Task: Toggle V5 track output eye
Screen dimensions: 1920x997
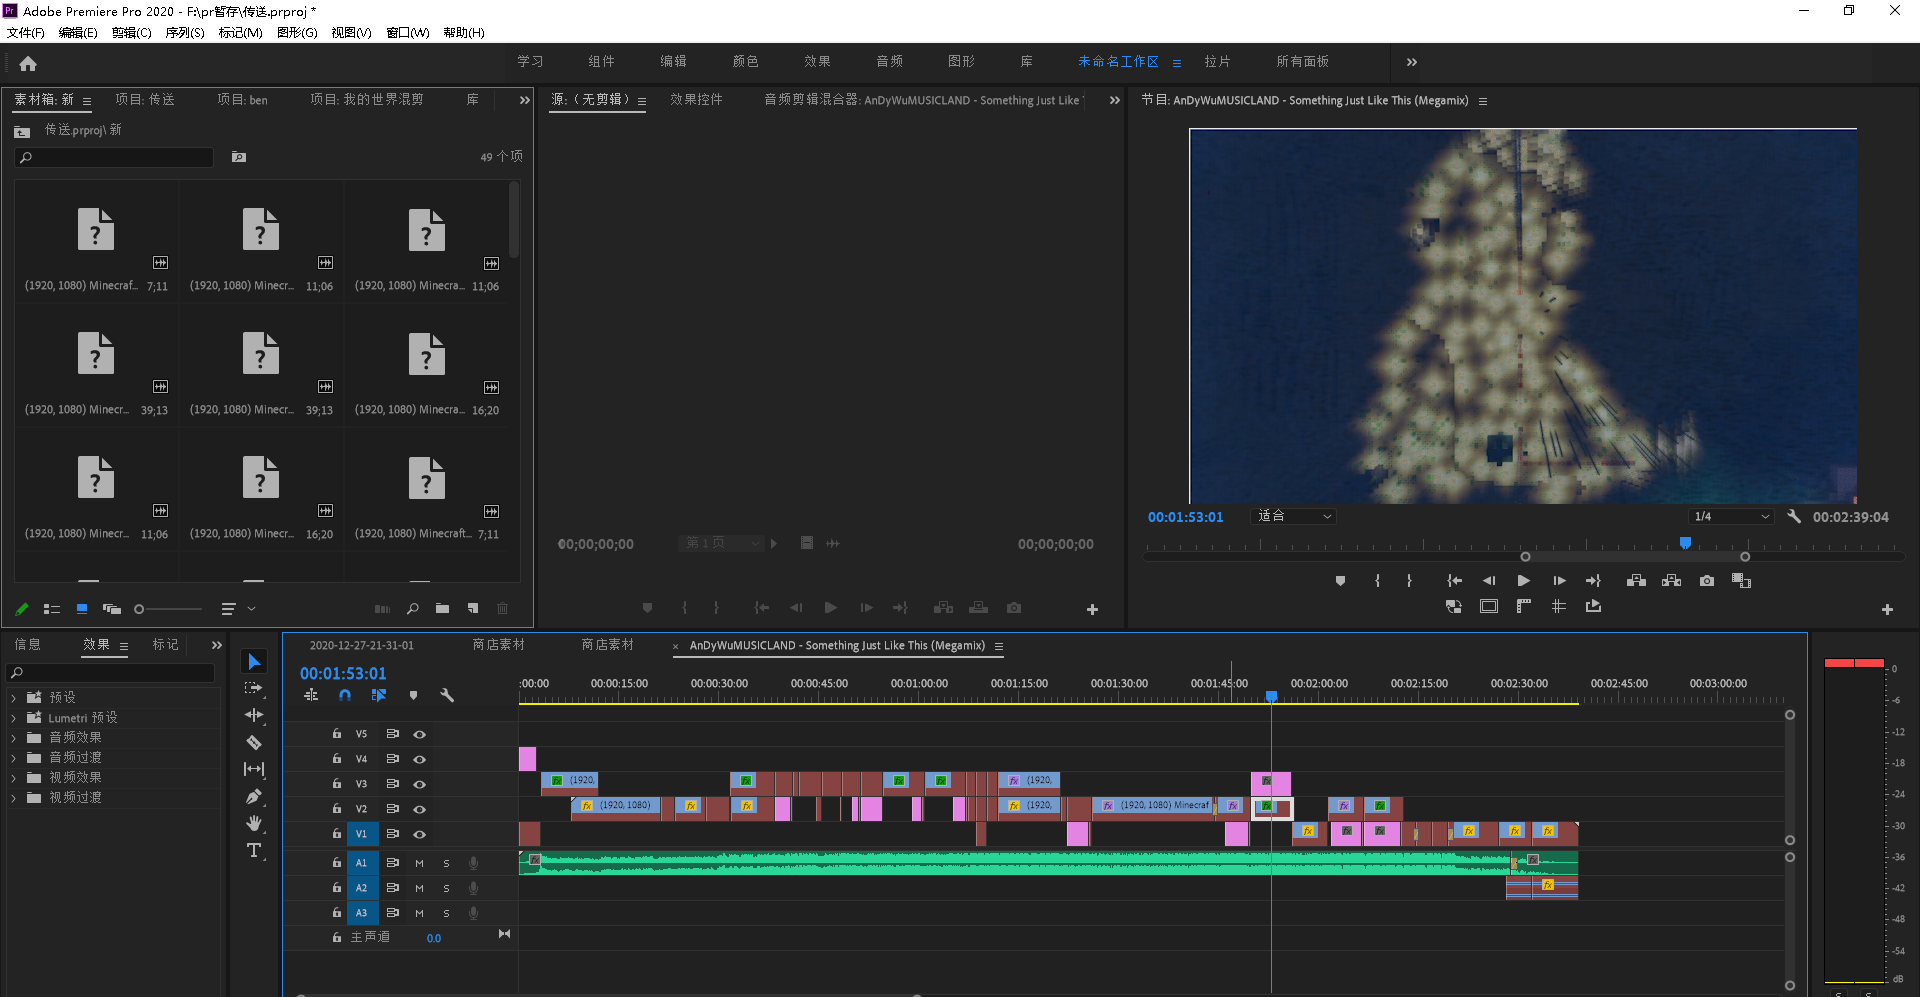Action: 420,734
